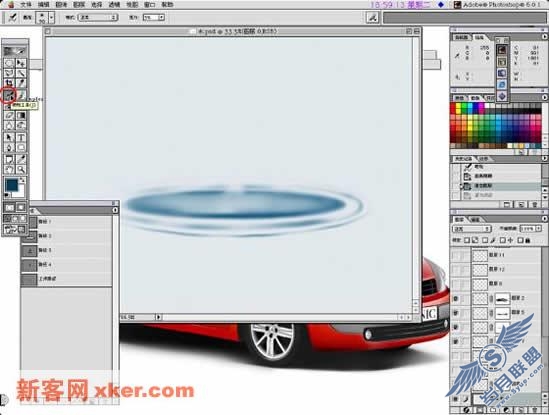Open the Layers panel flyout menu arrow
Image resolution: width=549 pixels, height=415 pixels.
tap(544, 219)
